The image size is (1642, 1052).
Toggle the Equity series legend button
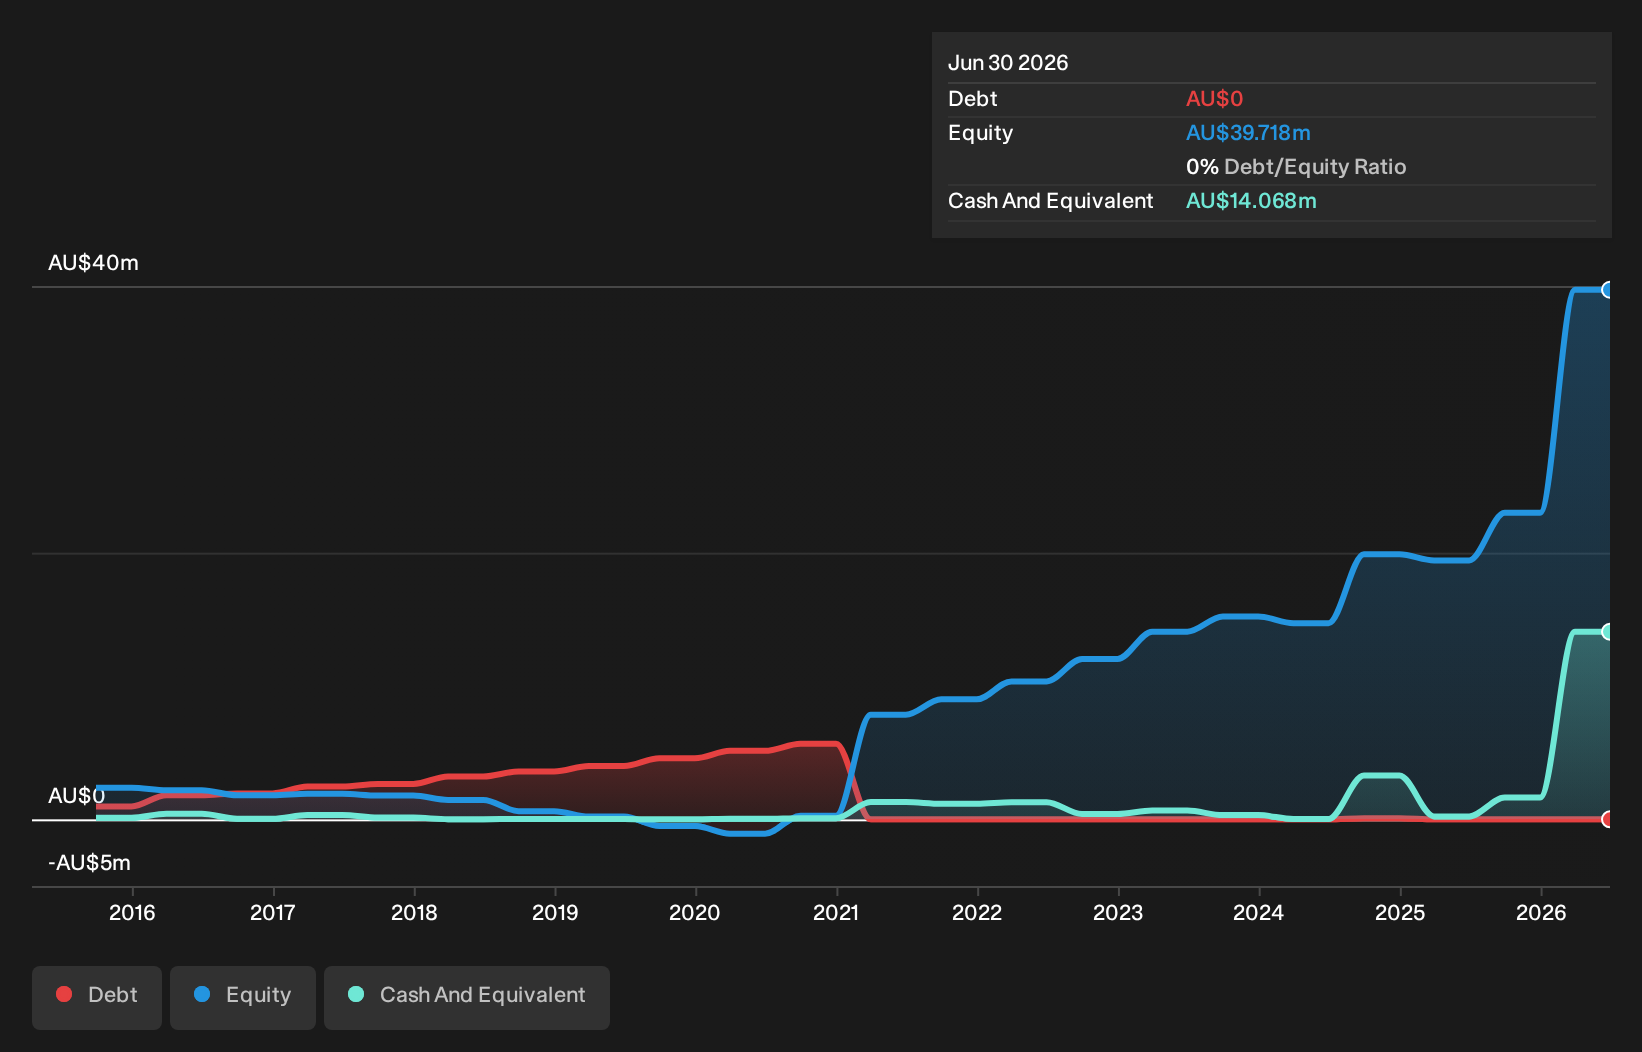[x=243, y=997]
